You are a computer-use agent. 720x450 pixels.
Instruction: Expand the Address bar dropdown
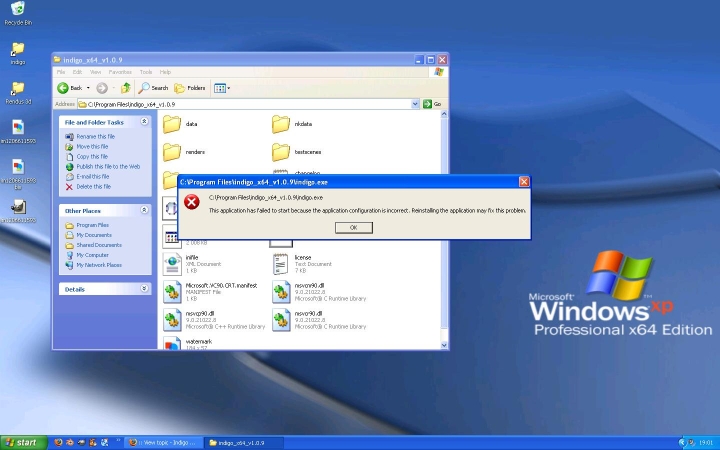(x=415, y=104)
